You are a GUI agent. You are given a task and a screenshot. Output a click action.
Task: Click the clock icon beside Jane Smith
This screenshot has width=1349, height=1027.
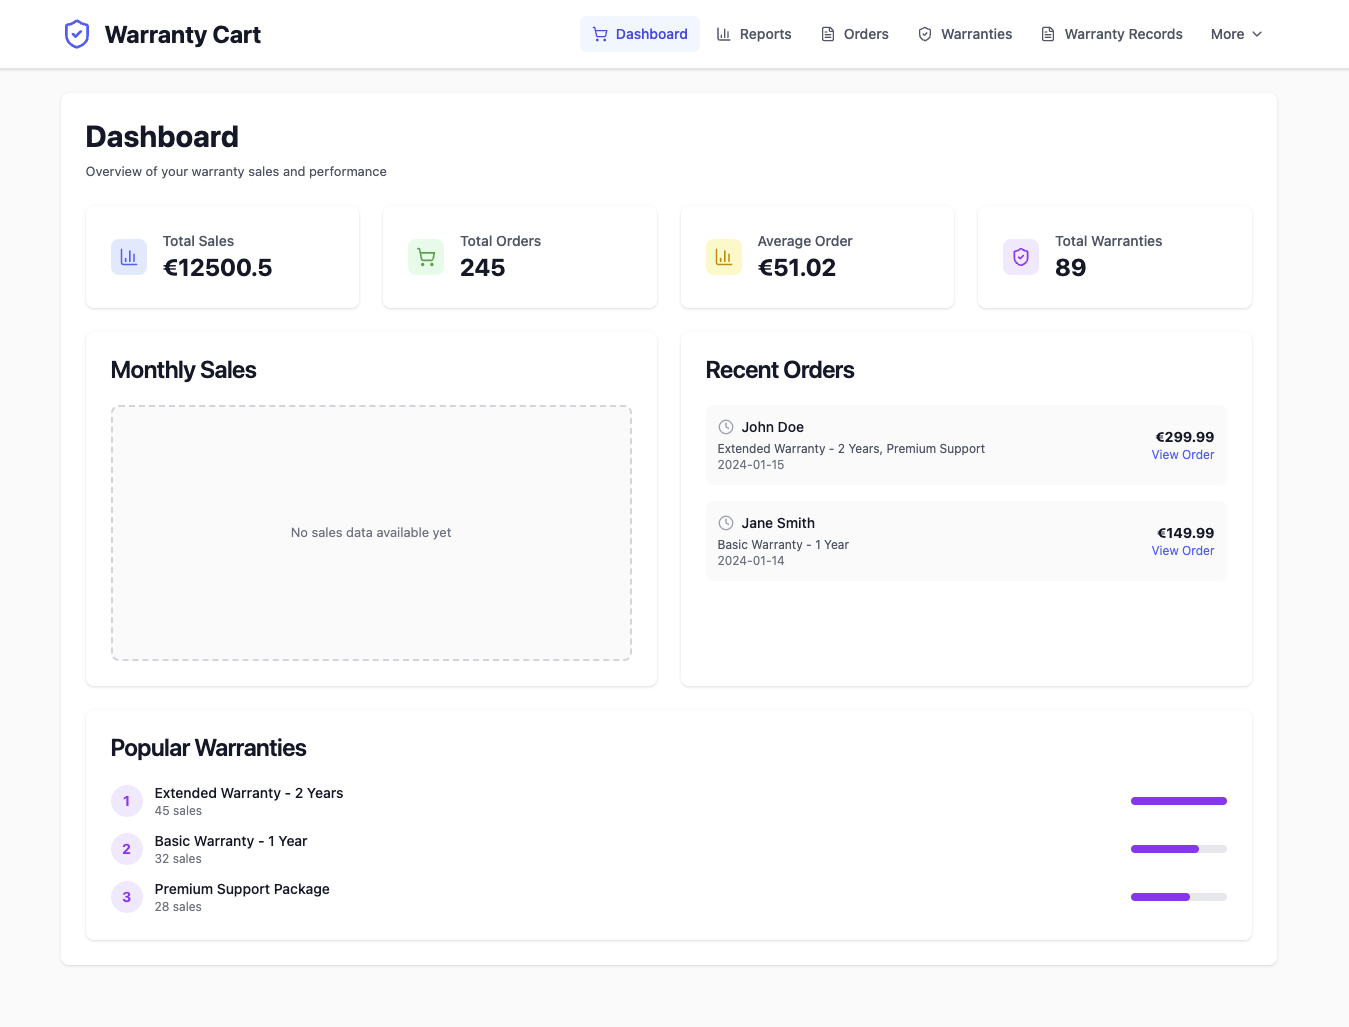(x=726, y=523)
